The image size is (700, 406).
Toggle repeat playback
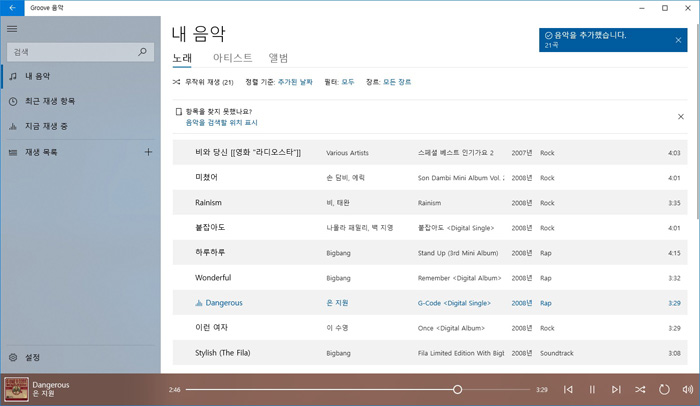point(664,389)
